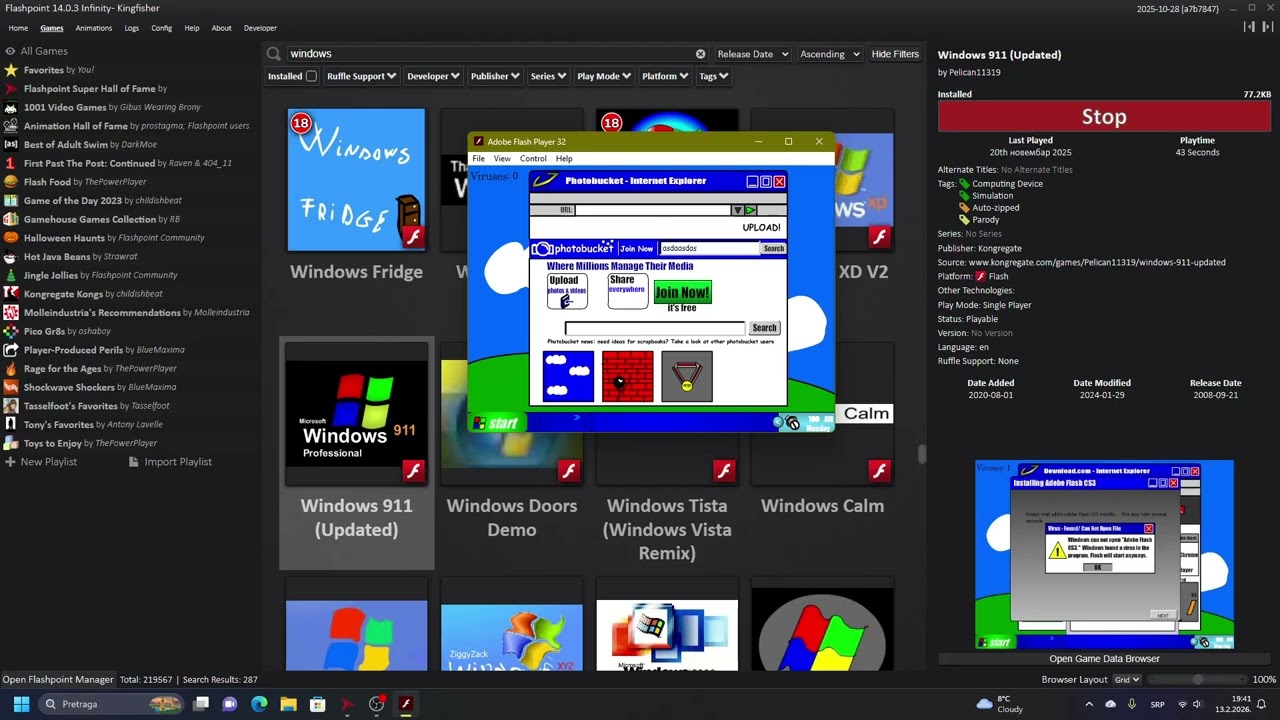
Task: Click the Computing Device tag icon
Action: coord(965,184)
